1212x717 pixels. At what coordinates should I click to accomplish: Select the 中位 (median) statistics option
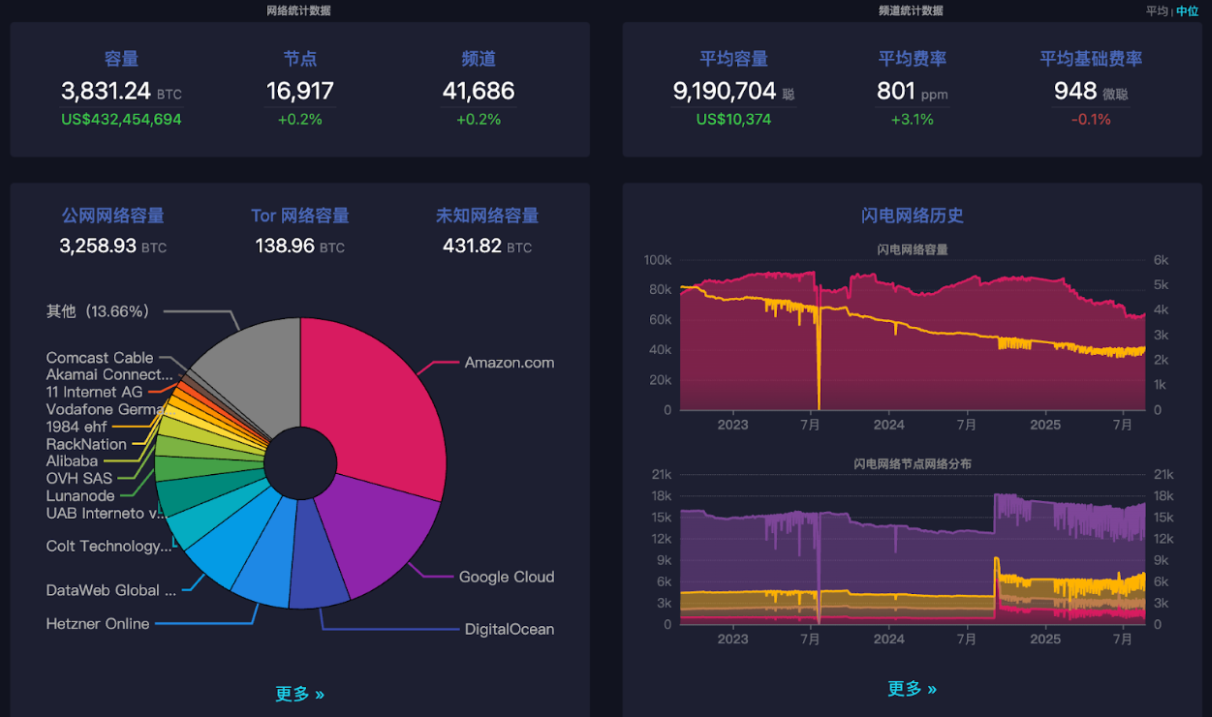(1187, 11)
